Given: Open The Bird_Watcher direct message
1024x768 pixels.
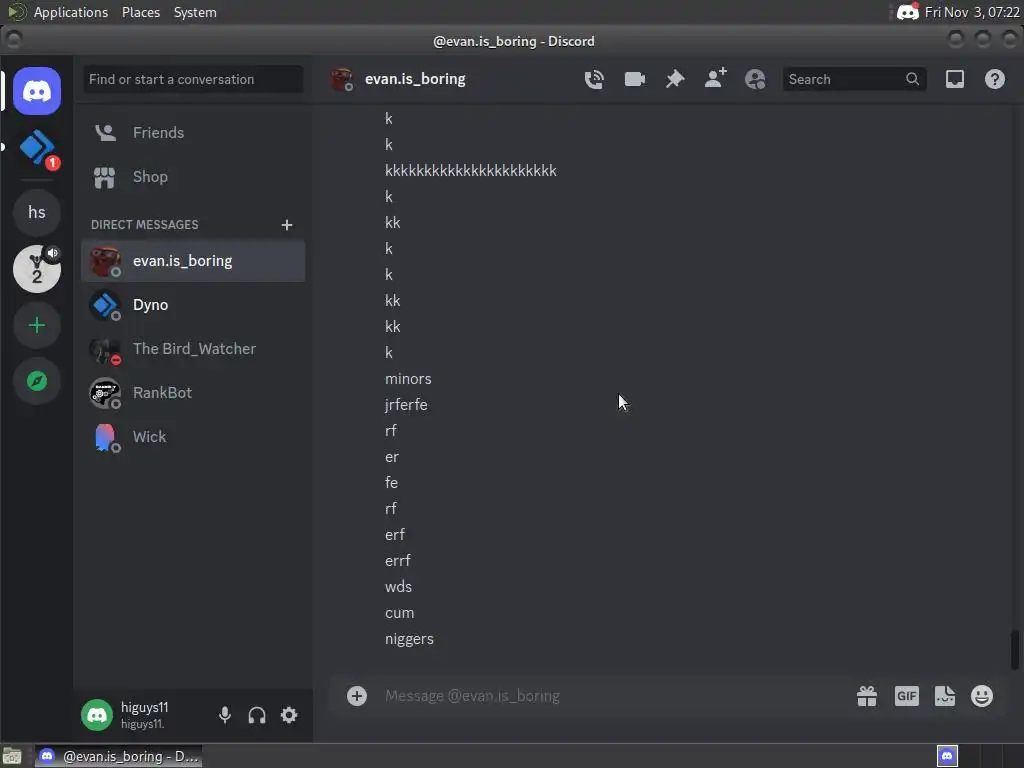Looking at the screenshot, I should click(193, 349).
